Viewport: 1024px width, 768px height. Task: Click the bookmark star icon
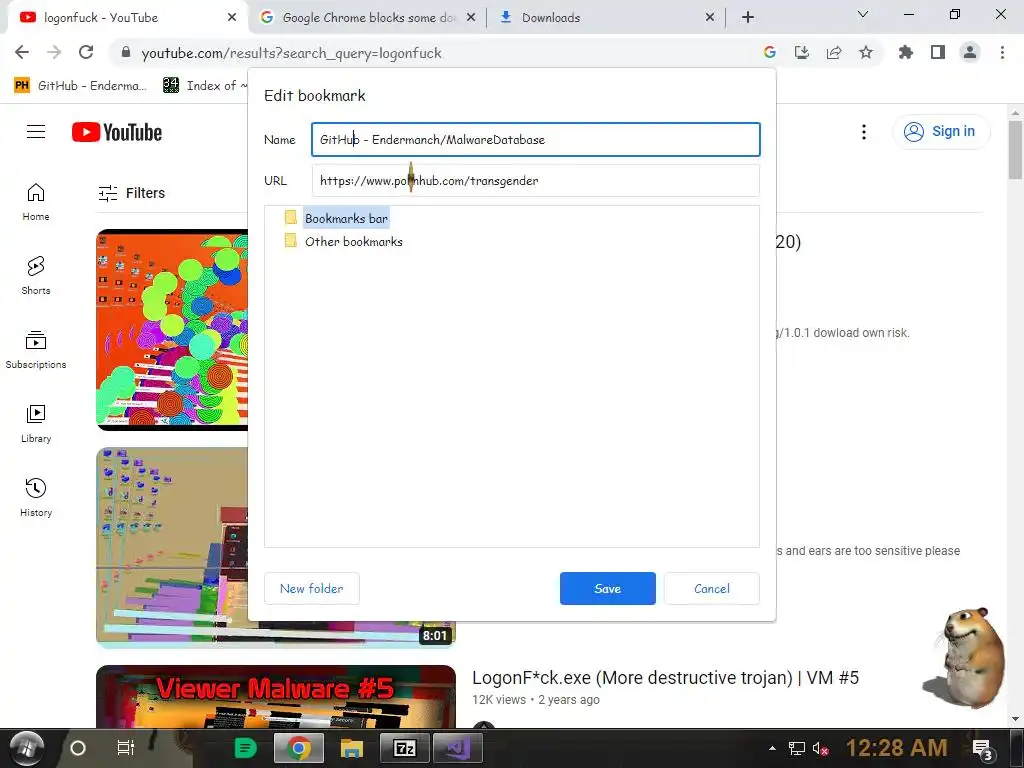pos(866,52)
